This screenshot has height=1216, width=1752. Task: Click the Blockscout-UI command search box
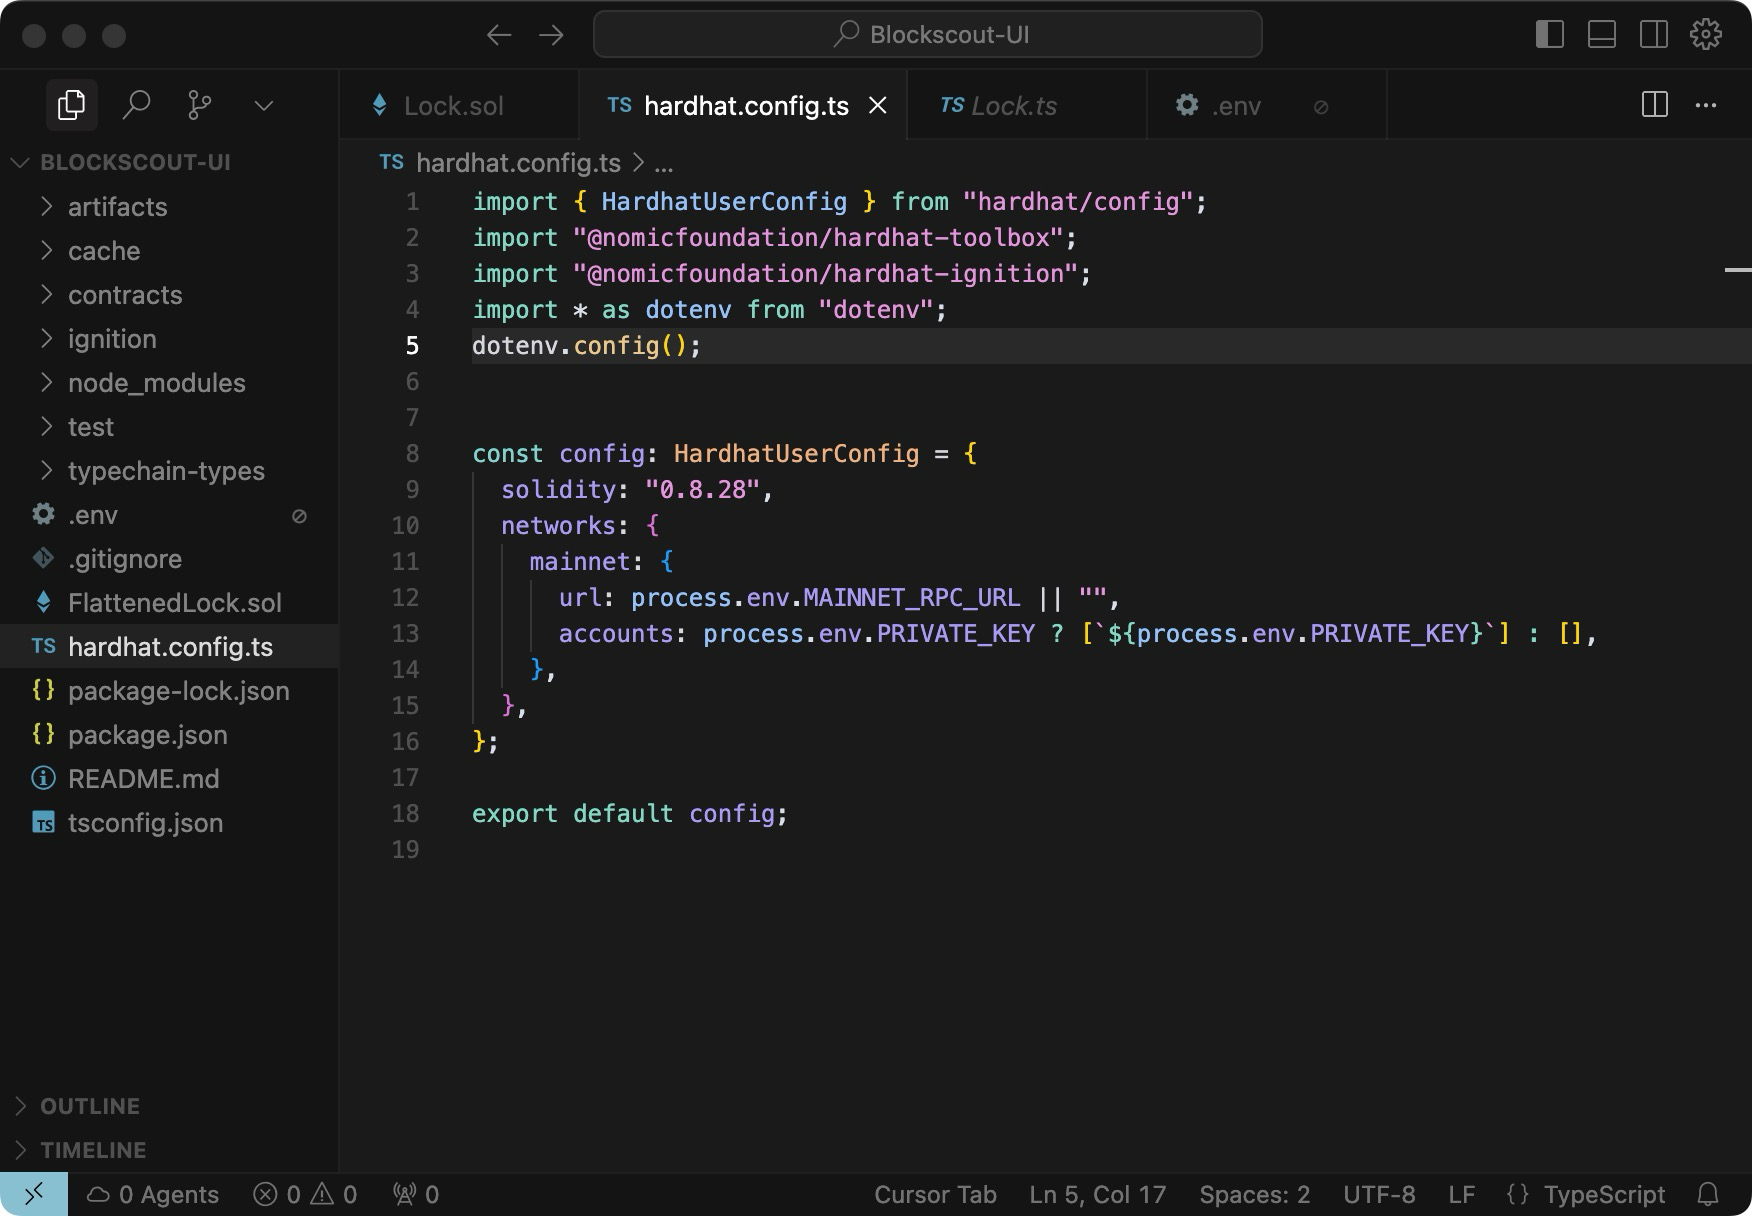click(x=927, y=35)
